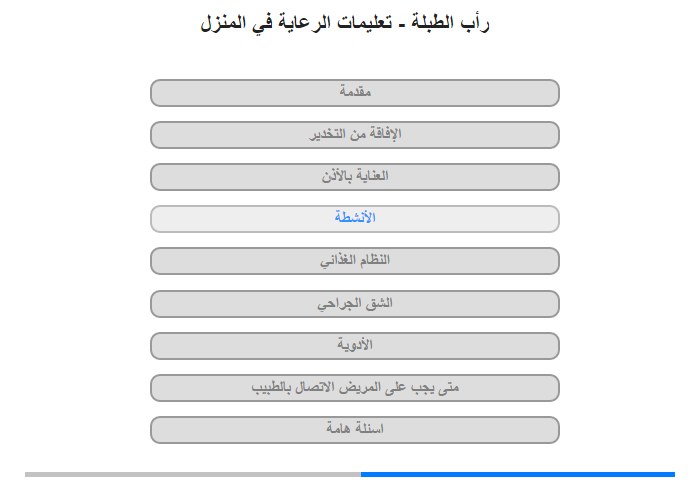Go to the anesthesia recovery topic
Viewport: 700px width, 480px height.
click(355, 135)
